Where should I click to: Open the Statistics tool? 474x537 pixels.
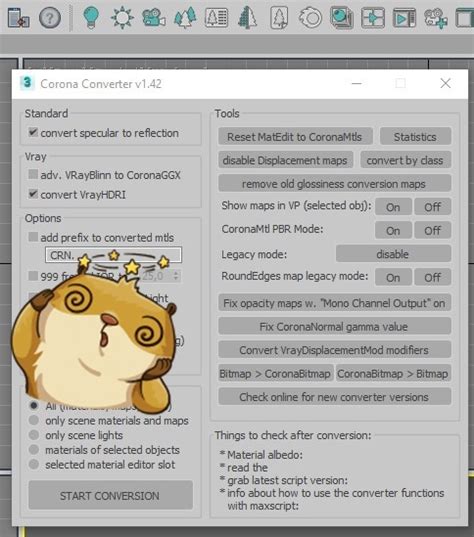coord(415,137)
